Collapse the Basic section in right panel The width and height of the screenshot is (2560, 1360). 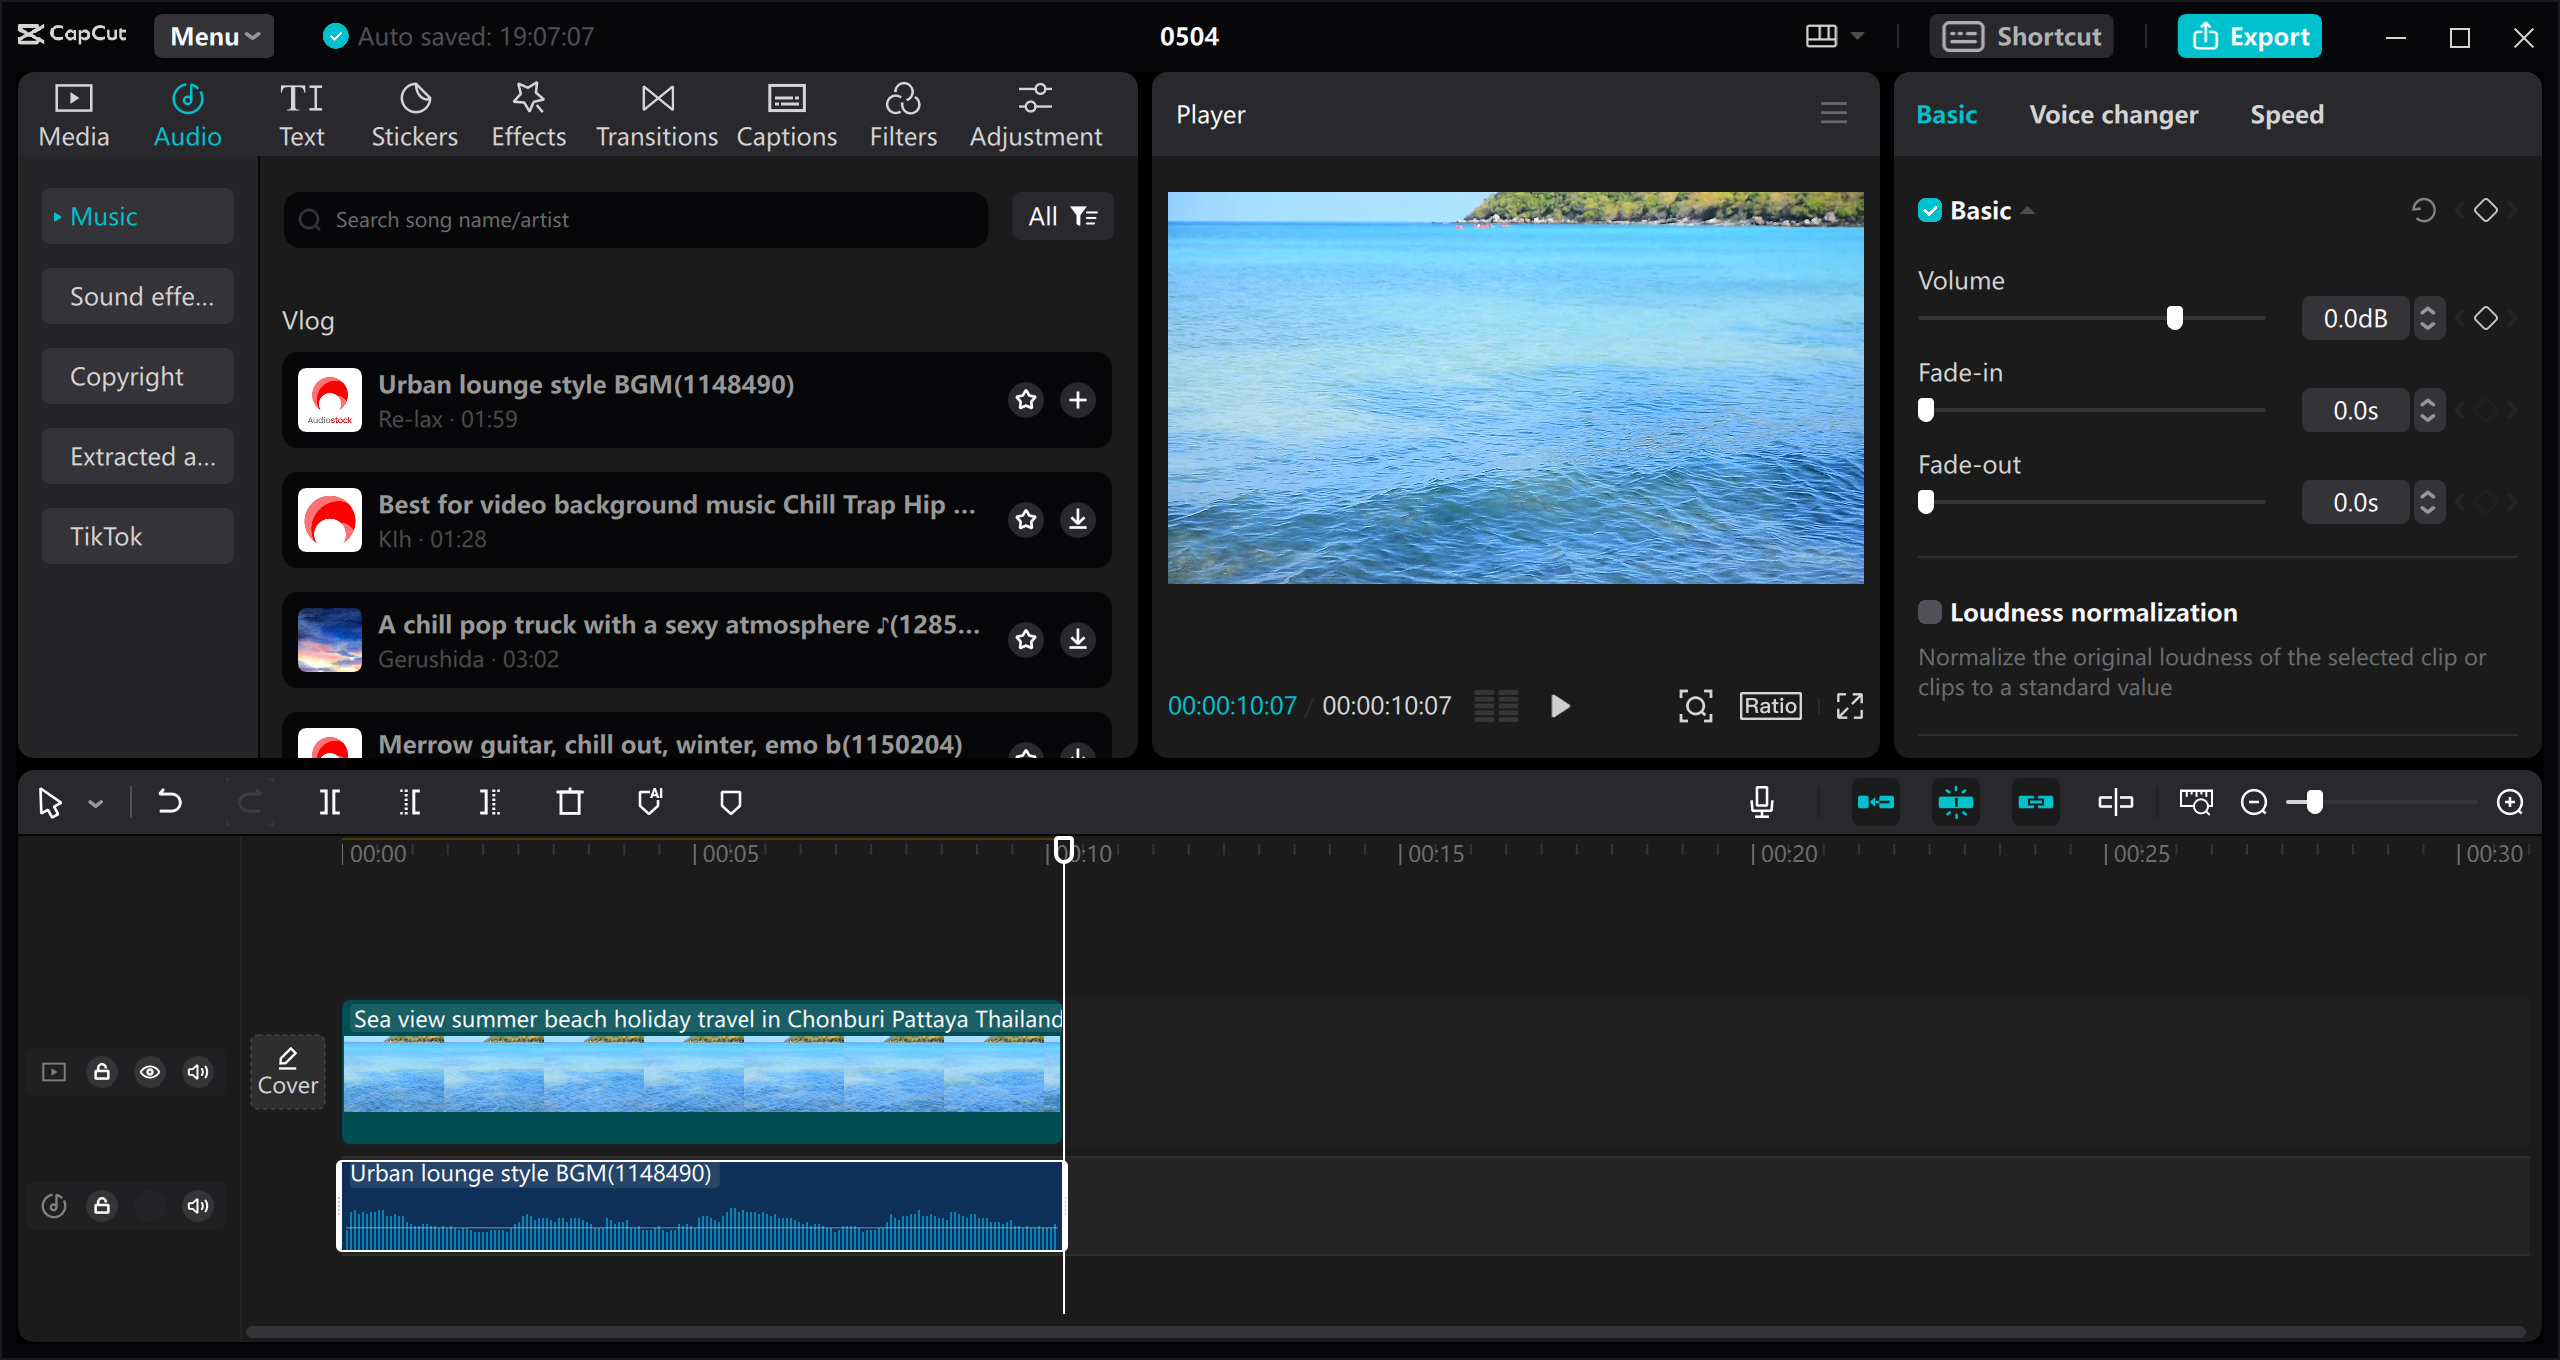pos(2029,210)
